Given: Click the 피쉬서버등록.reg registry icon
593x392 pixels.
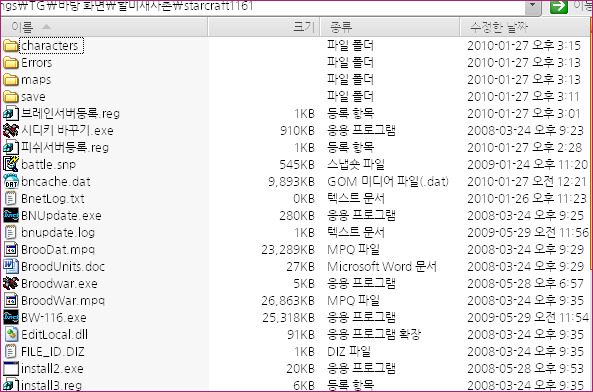Looking at the screenshot, I should click(x=11, y=147).
